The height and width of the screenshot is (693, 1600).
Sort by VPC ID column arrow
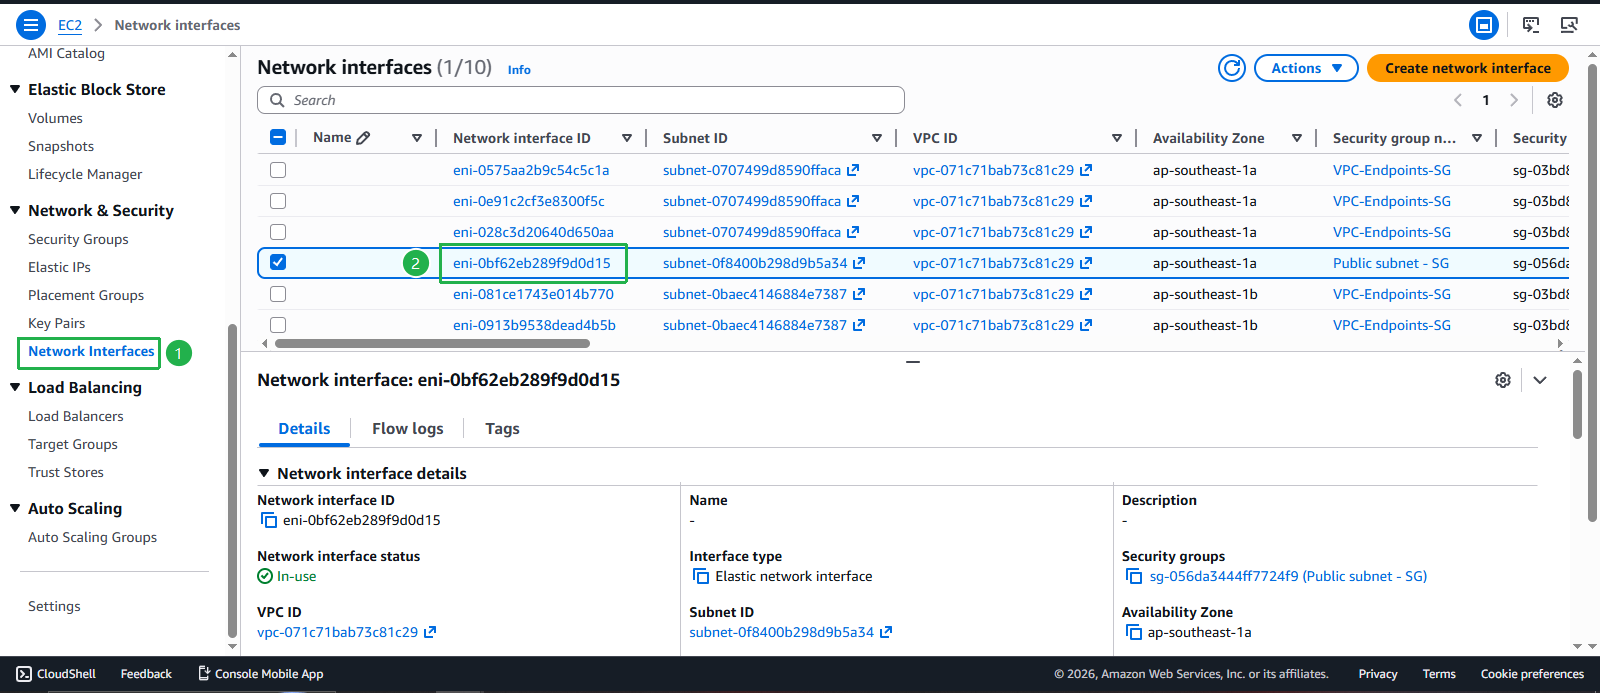[1117, 138]
